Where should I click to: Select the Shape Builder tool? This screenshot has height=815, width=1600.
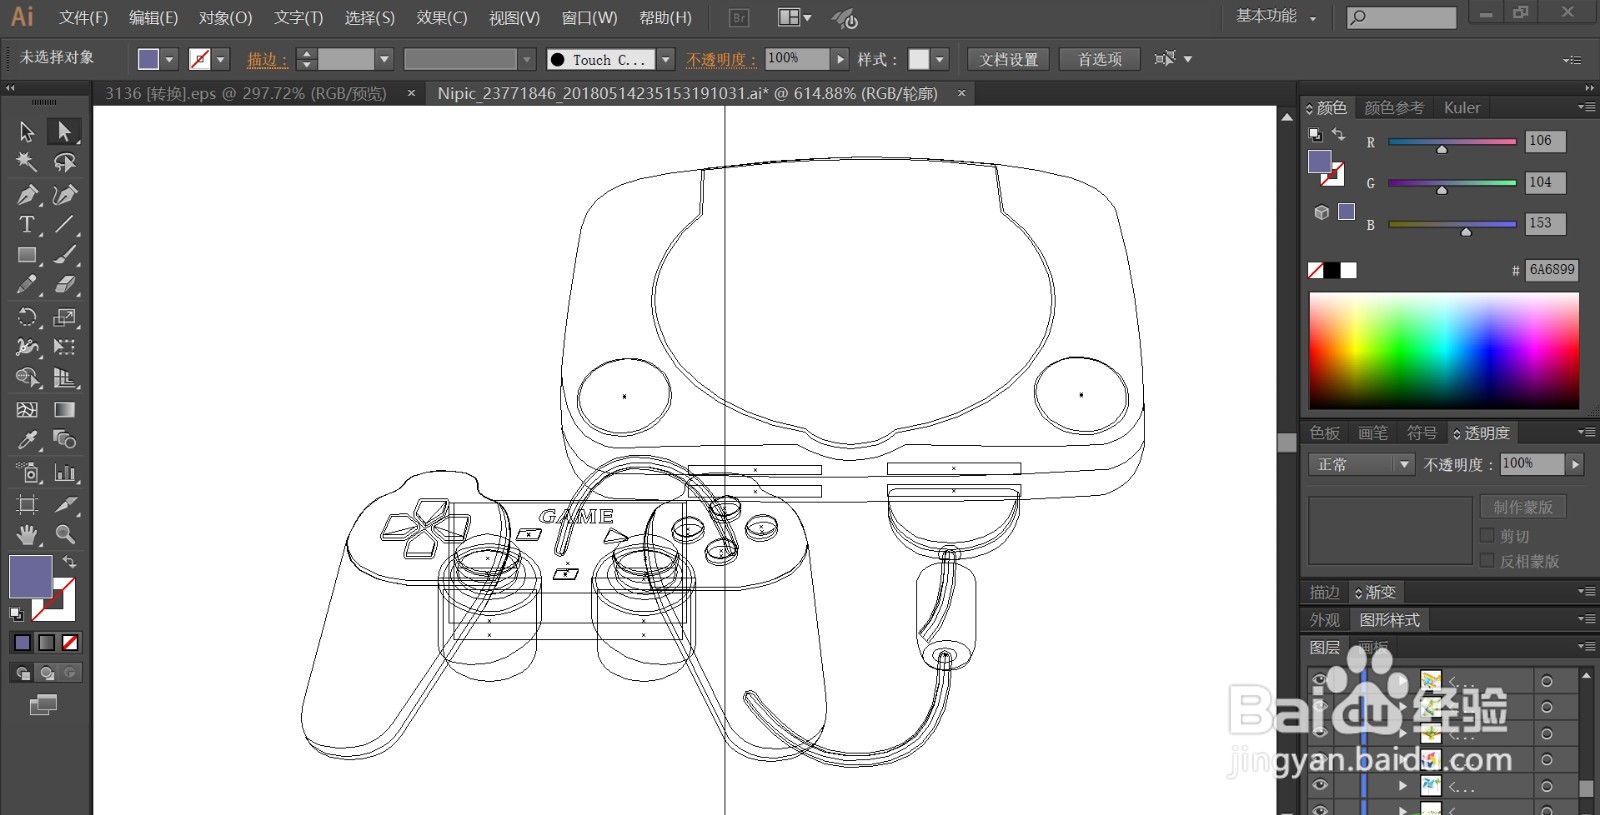(x=27, y=378)
